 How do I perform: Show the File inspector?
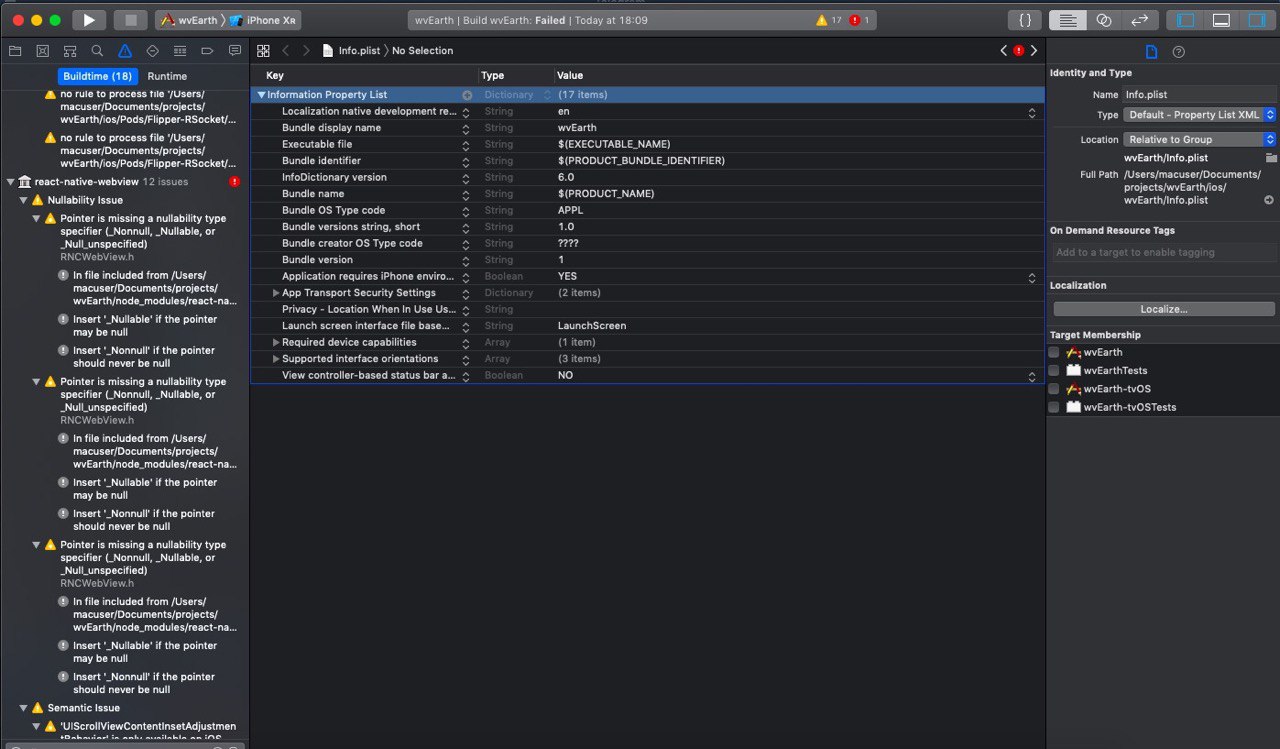click(1151, 52)
